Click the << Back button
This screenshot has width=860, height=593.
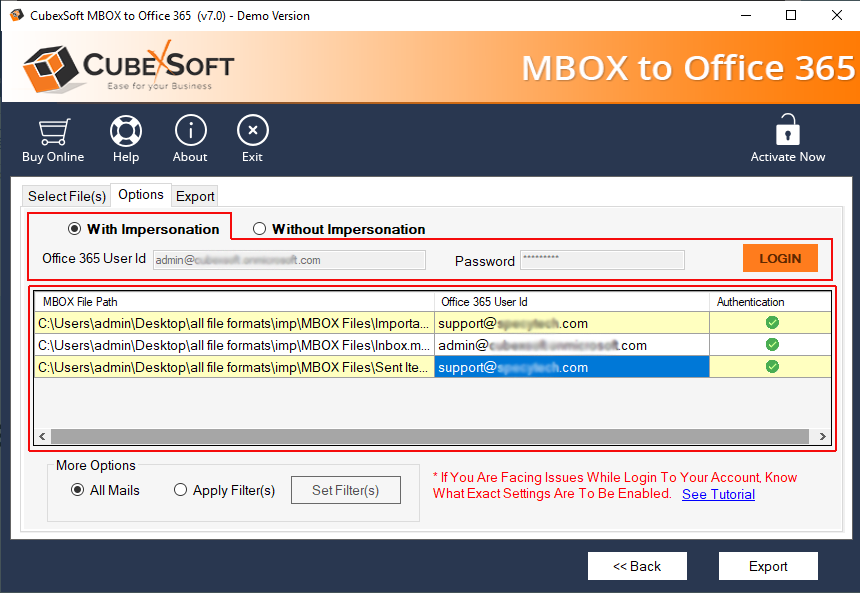point(637,566)
